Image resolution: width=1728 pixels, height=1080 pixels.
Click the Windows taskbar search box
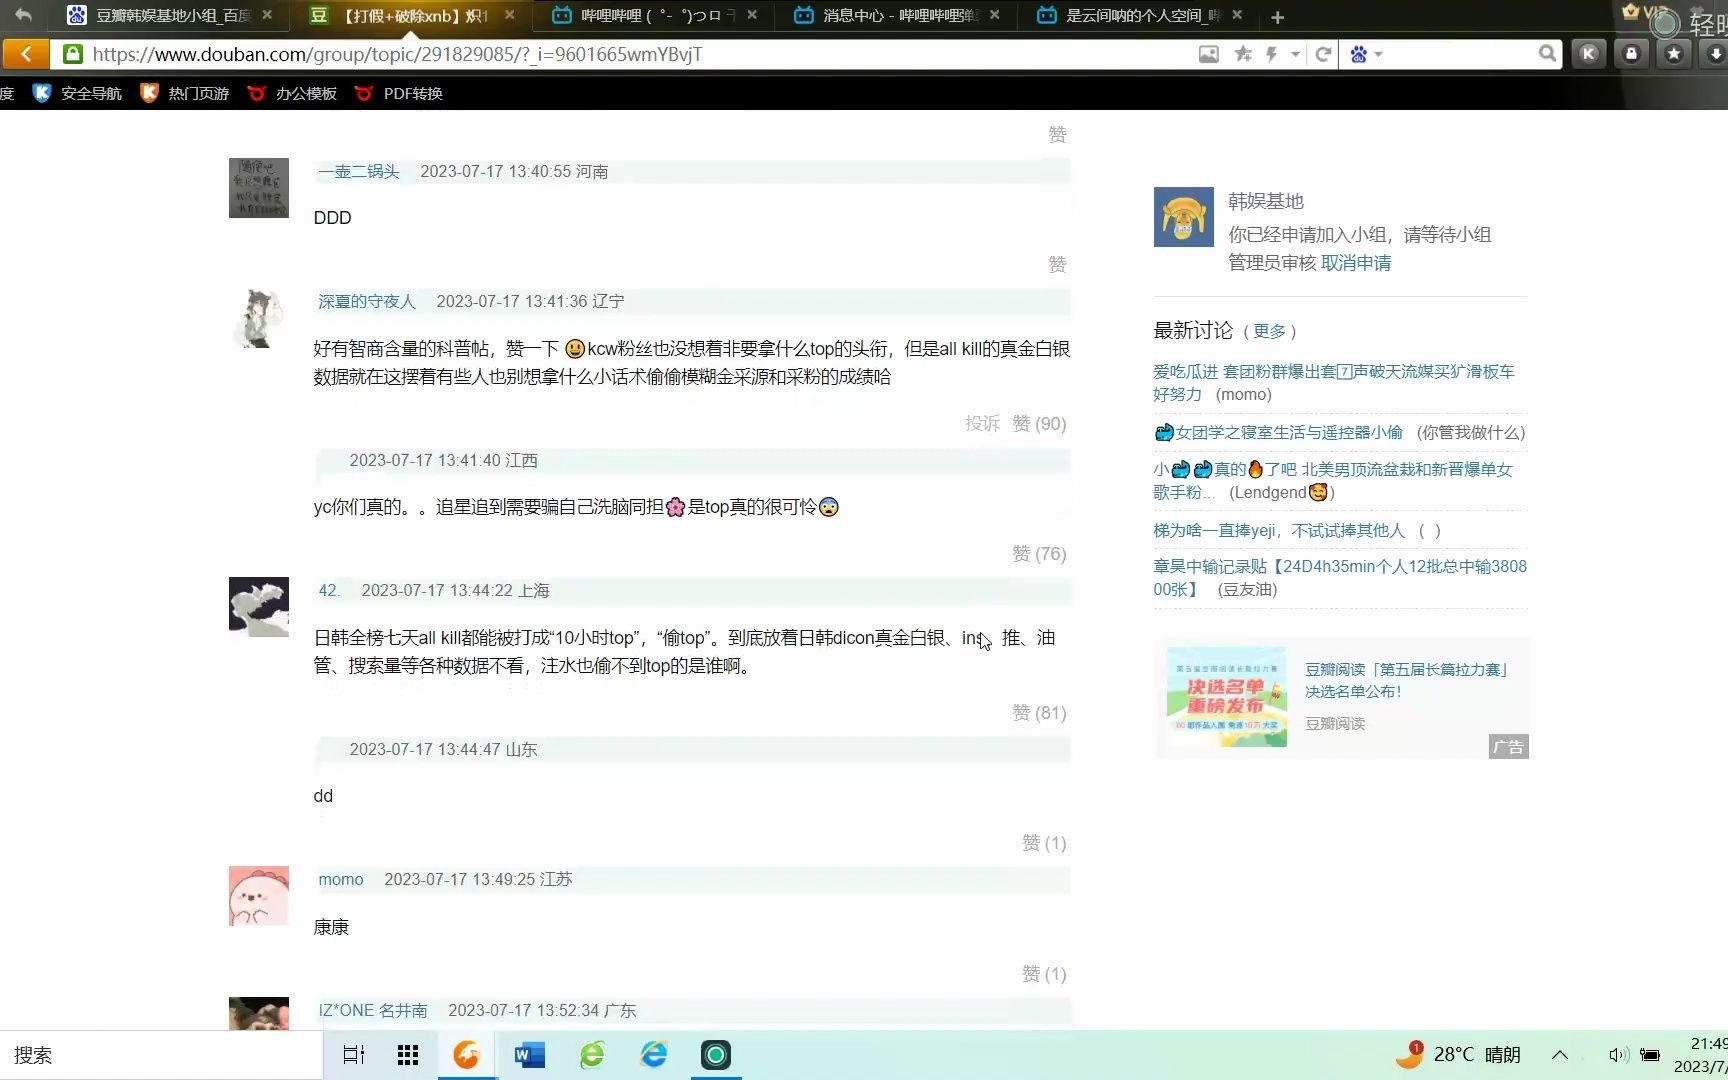tap(161, 1055)
